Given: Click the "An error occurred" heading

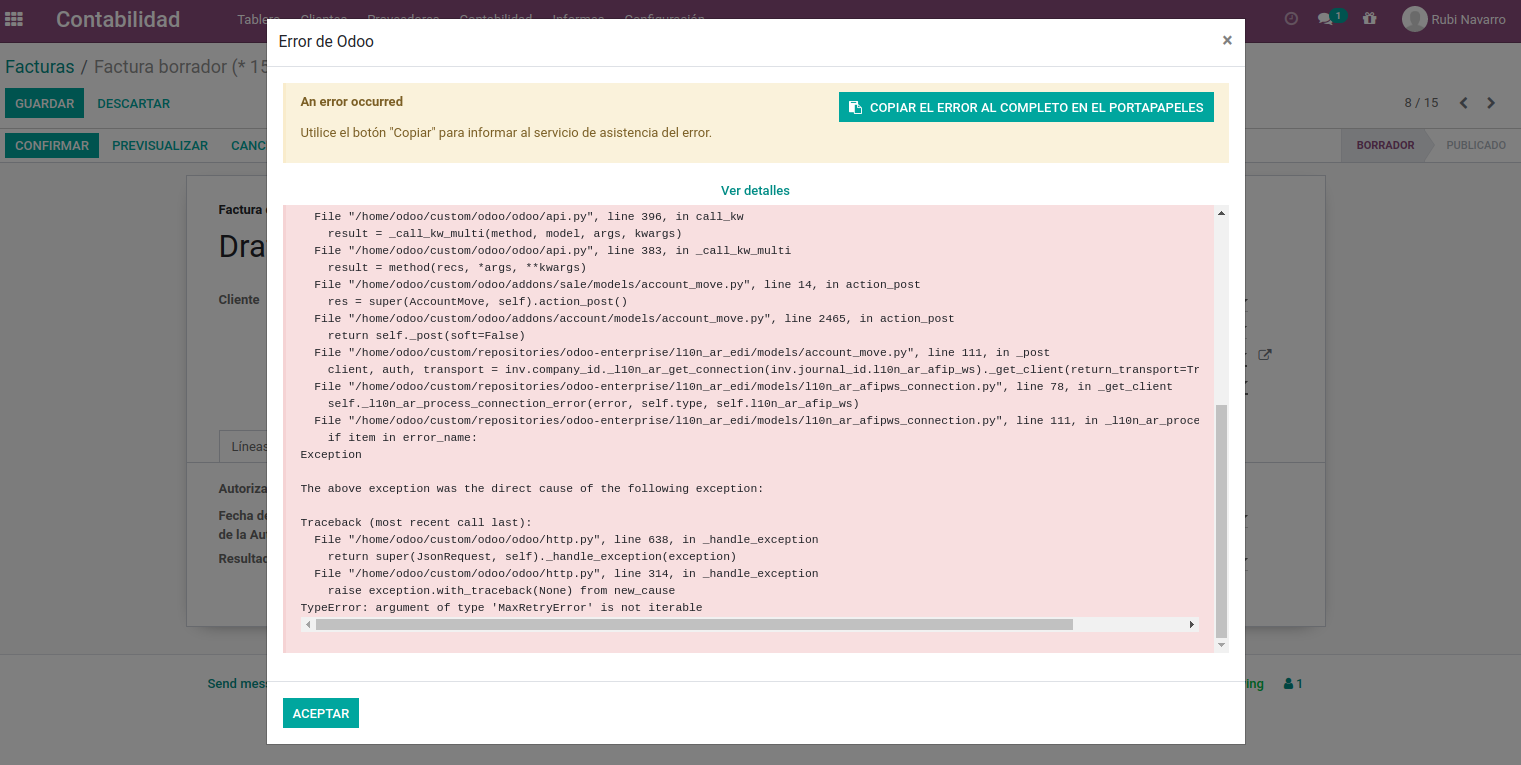Looking at the screenshot, I should click(352, 102).
